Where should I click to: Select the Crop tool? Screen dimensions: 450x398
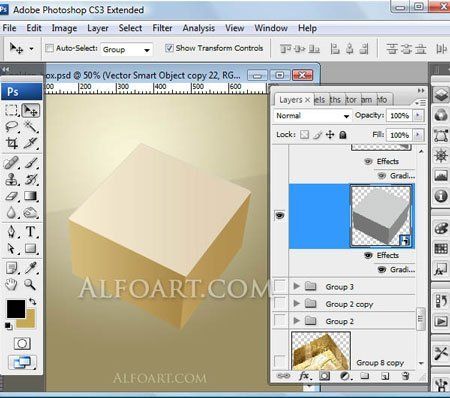[12, 143]
